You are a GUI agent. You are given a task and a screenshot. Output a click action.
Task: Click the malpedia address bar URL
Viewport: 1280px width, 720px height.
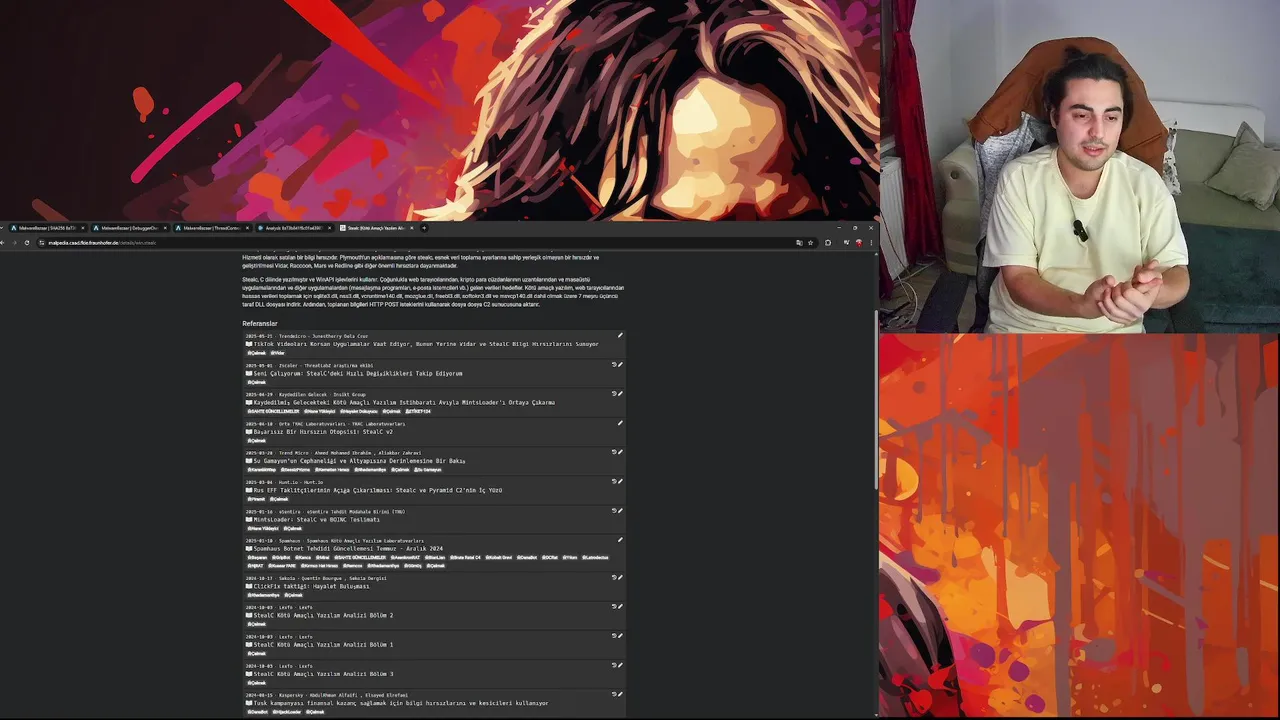pyautogui.click(x=102, y=243)
